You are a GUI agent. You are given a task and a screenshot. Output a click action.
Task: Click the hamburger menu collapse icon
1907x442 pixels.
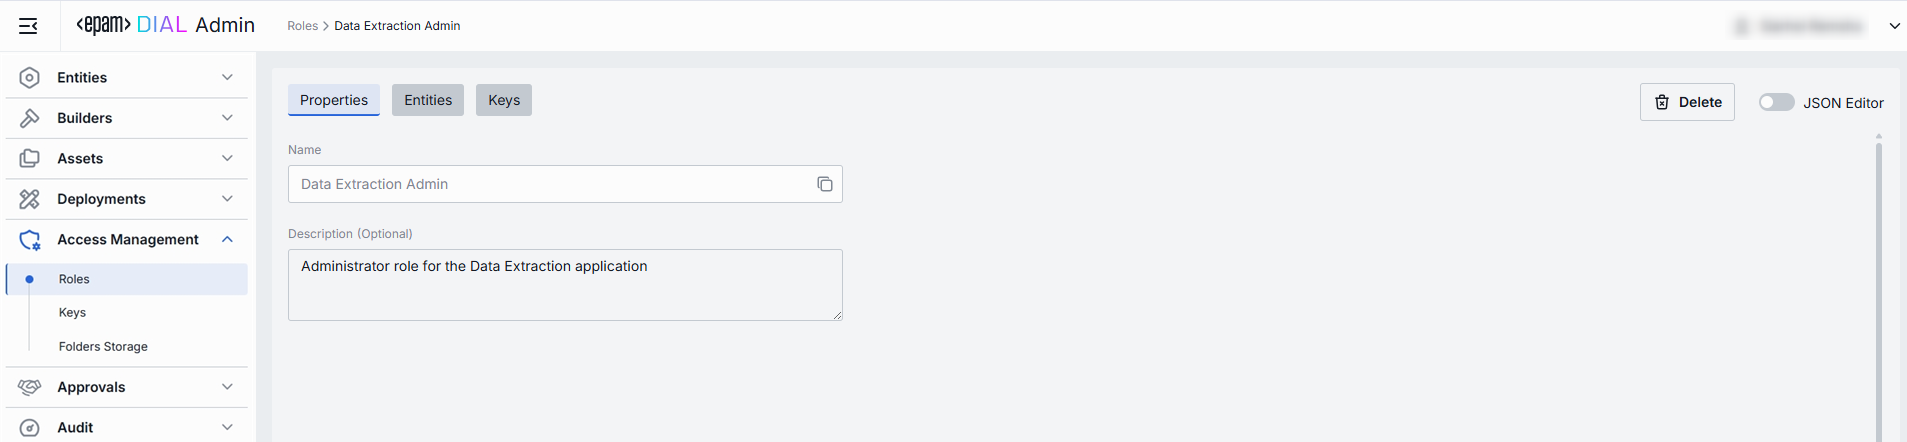pyautogui.click(x=28, y=26)
